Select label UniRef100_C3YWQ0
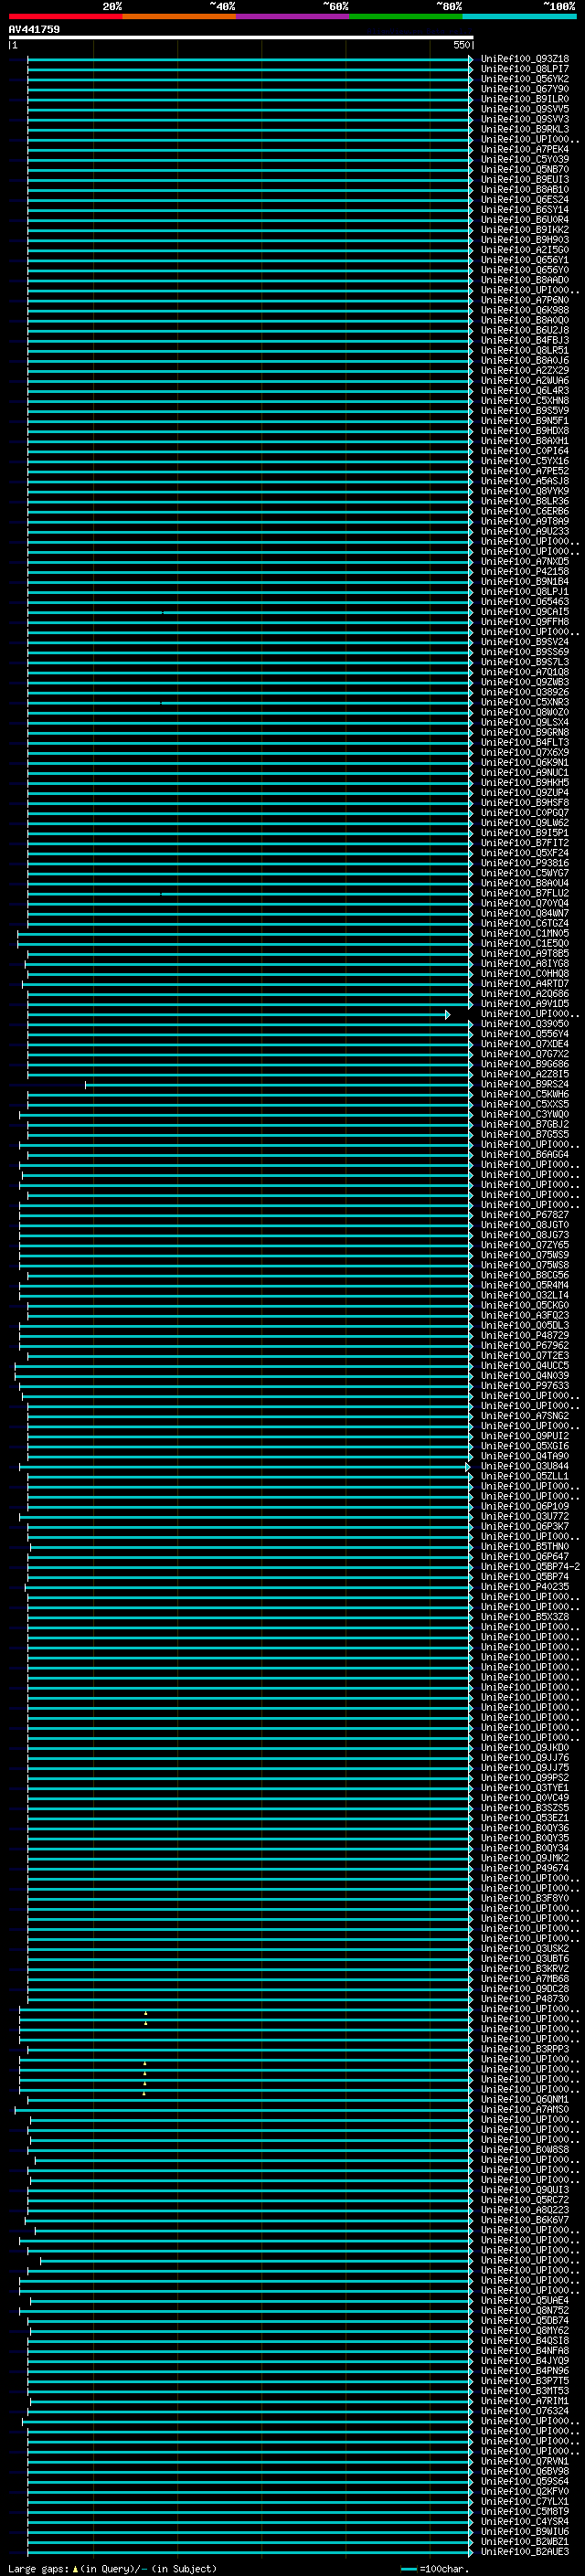 [524, 1115]
